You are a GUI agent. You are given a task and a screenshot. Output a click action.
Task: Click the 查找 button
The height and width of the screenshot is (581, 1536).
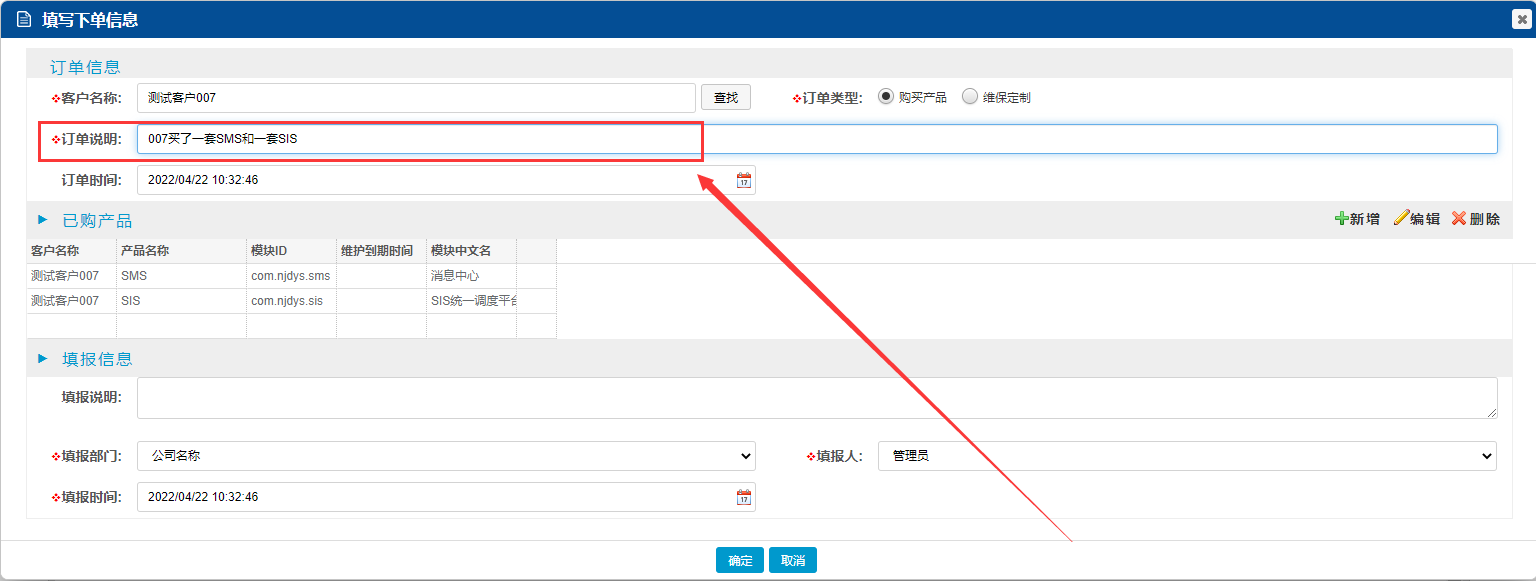(x=725, y=97)
